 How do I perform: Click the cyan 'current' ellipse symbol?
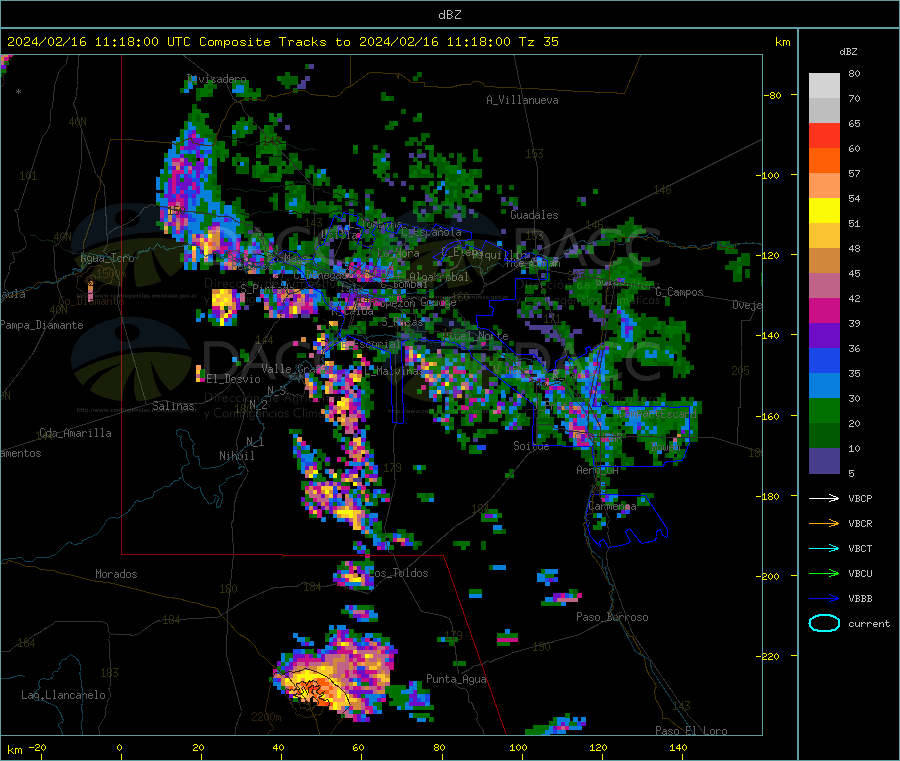pos(824,623)
